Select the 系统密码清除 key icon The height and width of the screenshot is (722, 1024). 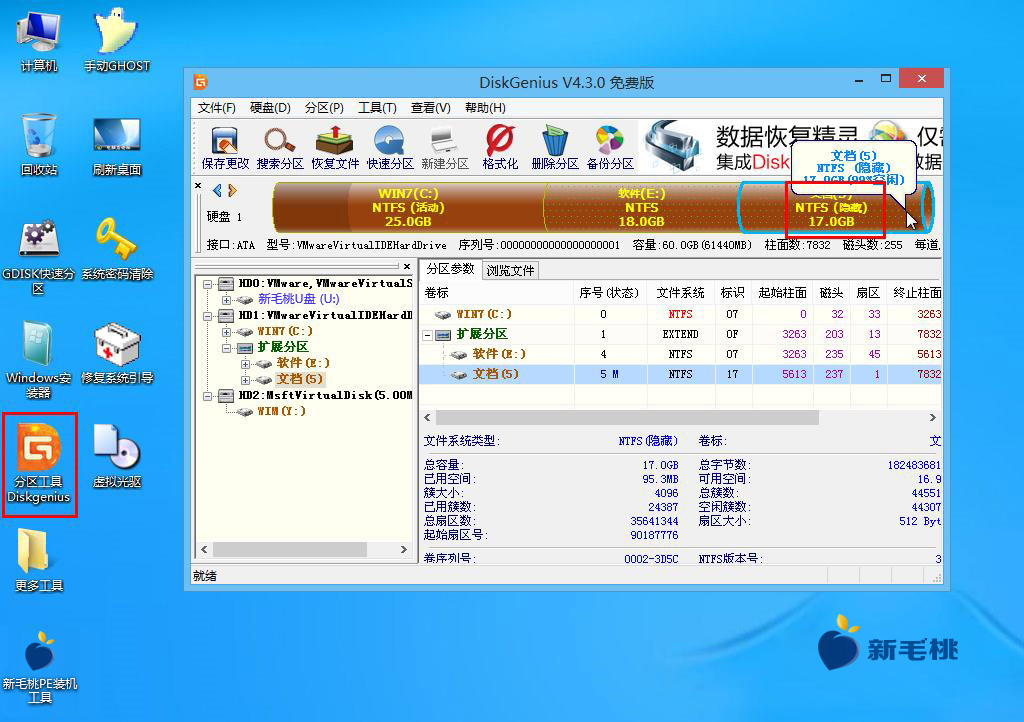117,249
